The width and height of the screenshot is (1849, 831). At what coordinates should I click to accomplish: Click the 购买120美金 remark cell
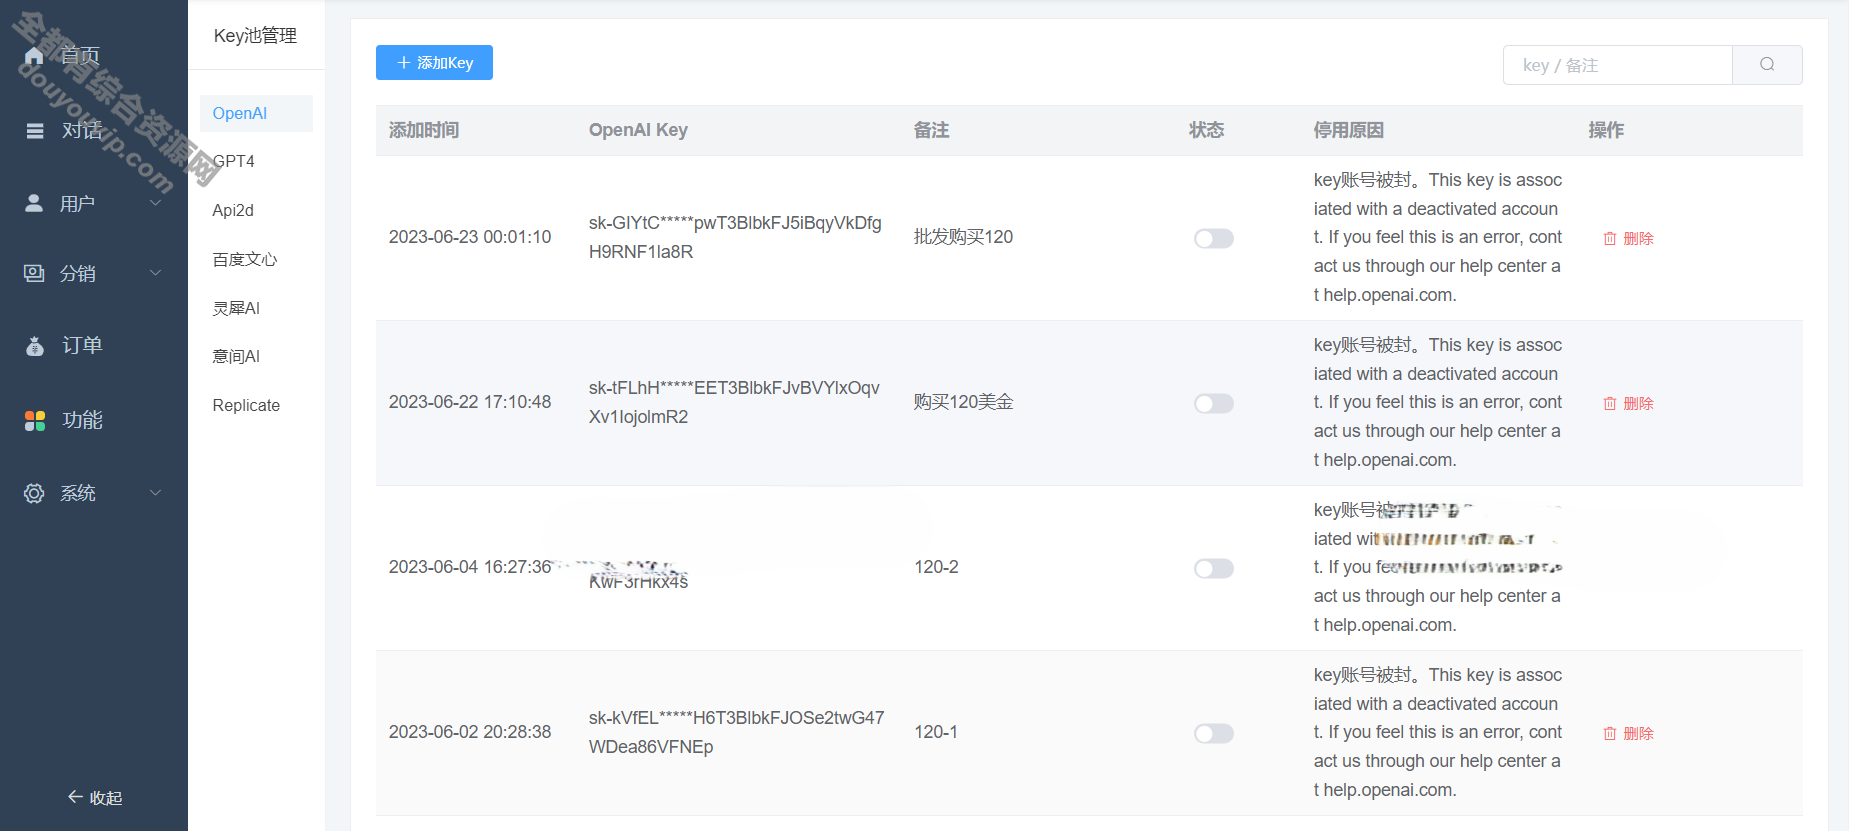(963, 402)
